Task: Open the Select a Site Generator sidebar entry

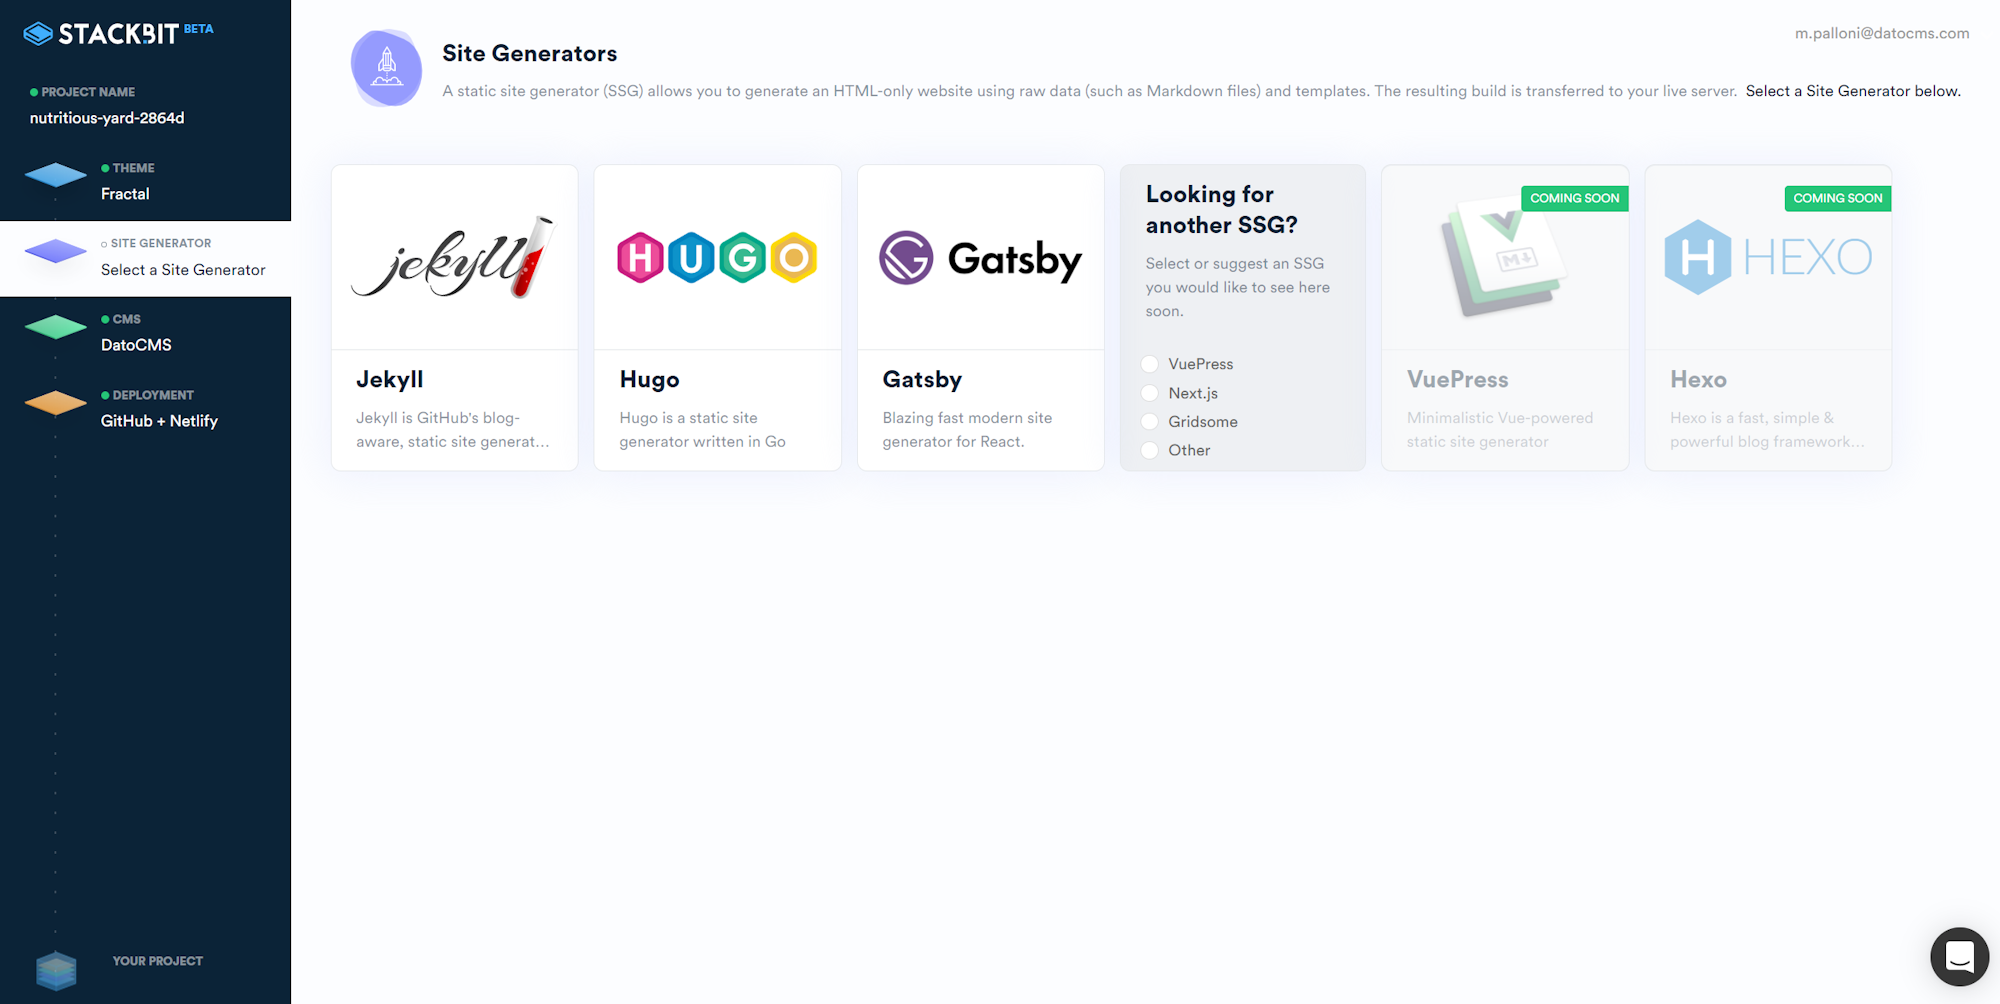Action: [182, 270]
